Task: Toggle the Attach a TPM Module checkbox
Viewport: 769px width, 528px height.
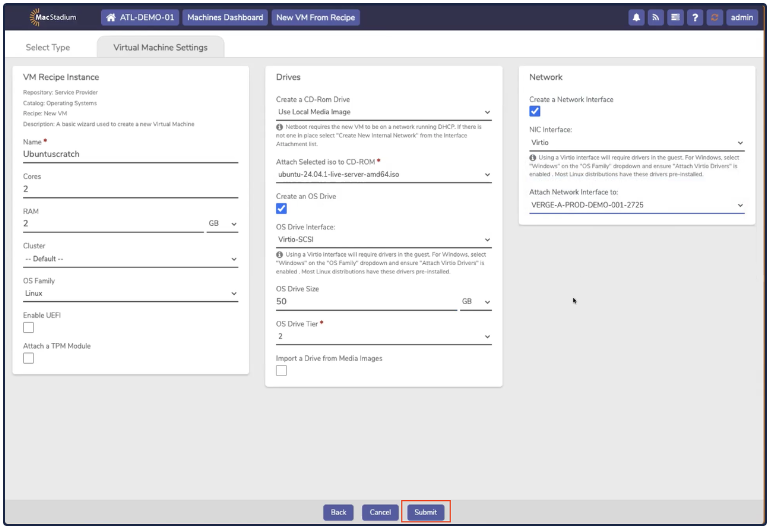Action: pyautogui.click(x=28, y=358)
